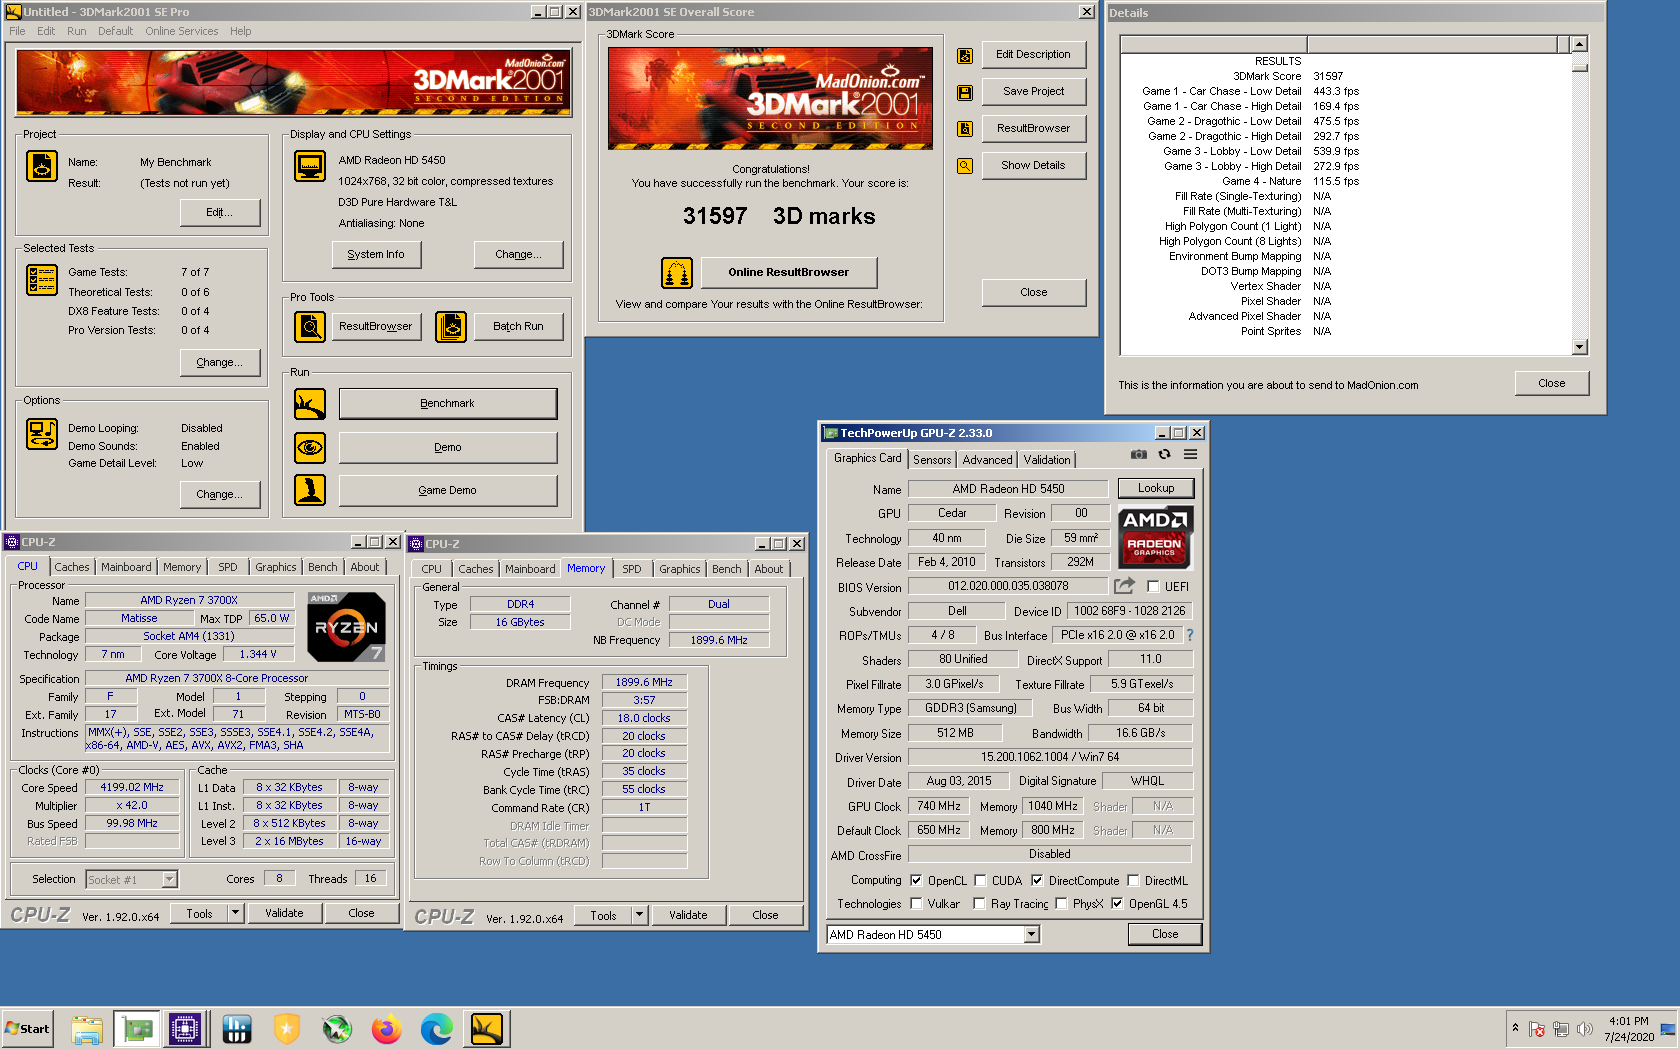Toggle the UEFI checkbox in GPU-Z
Viewport: 1680px width, 1050px height.
(1153, 587)
